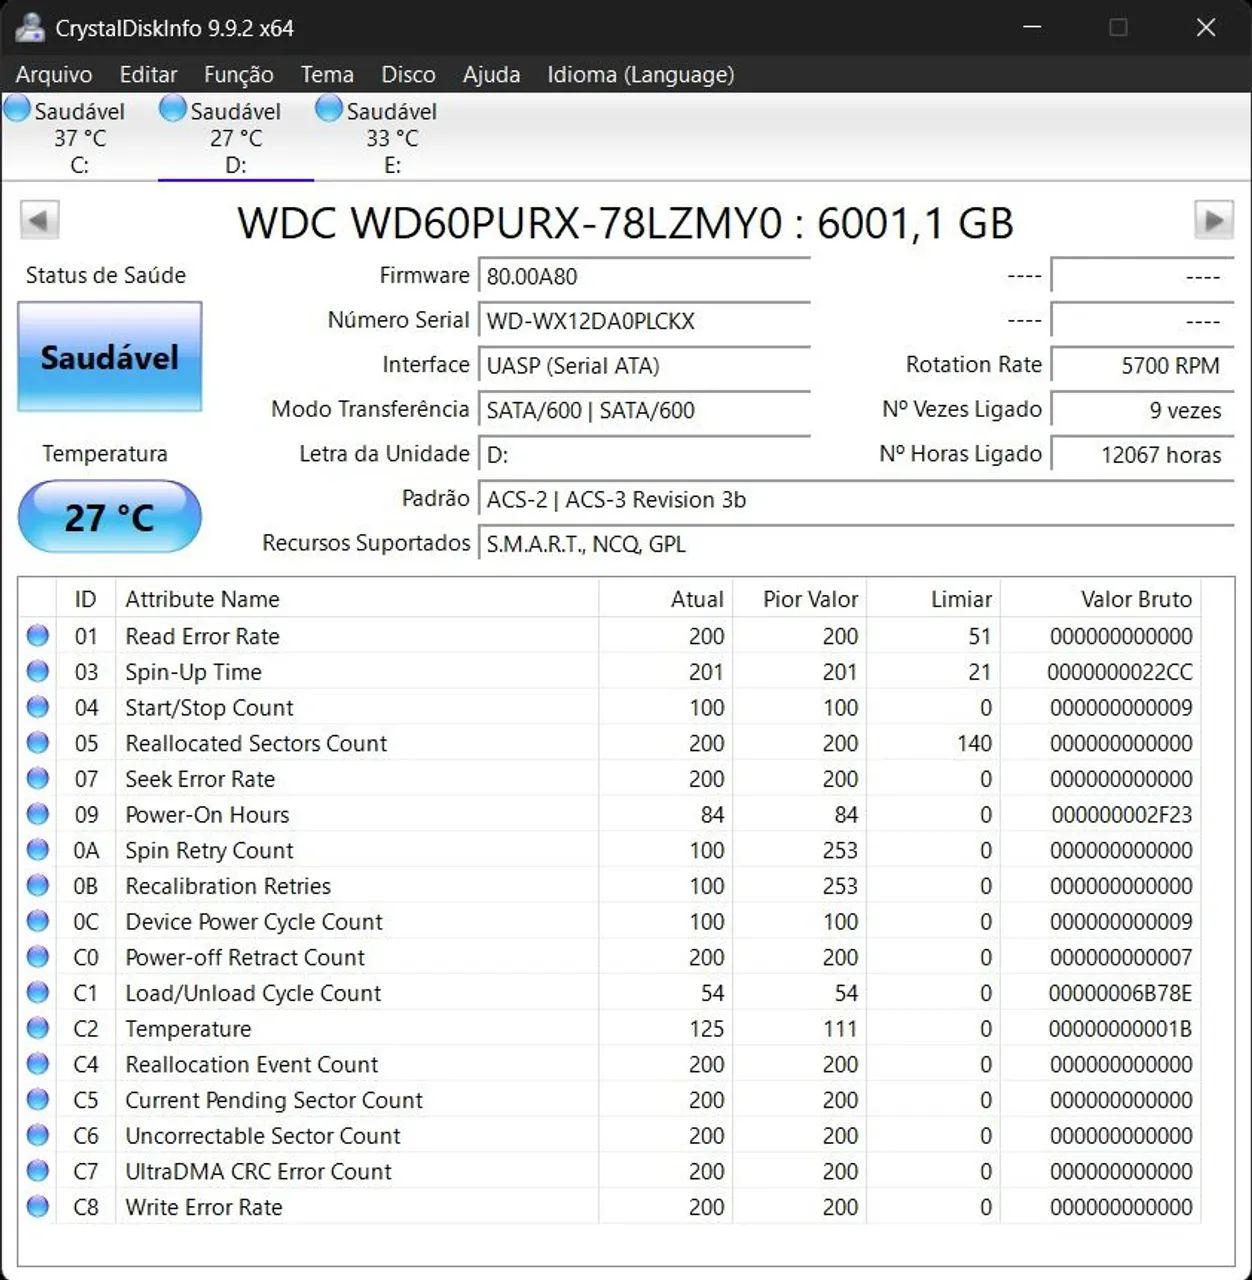Image resolution: width=1252 pixels, height=1280 pixels.
Task: Switch to disk E: tab at 33 °C
Action: click(x=392, y=137)
